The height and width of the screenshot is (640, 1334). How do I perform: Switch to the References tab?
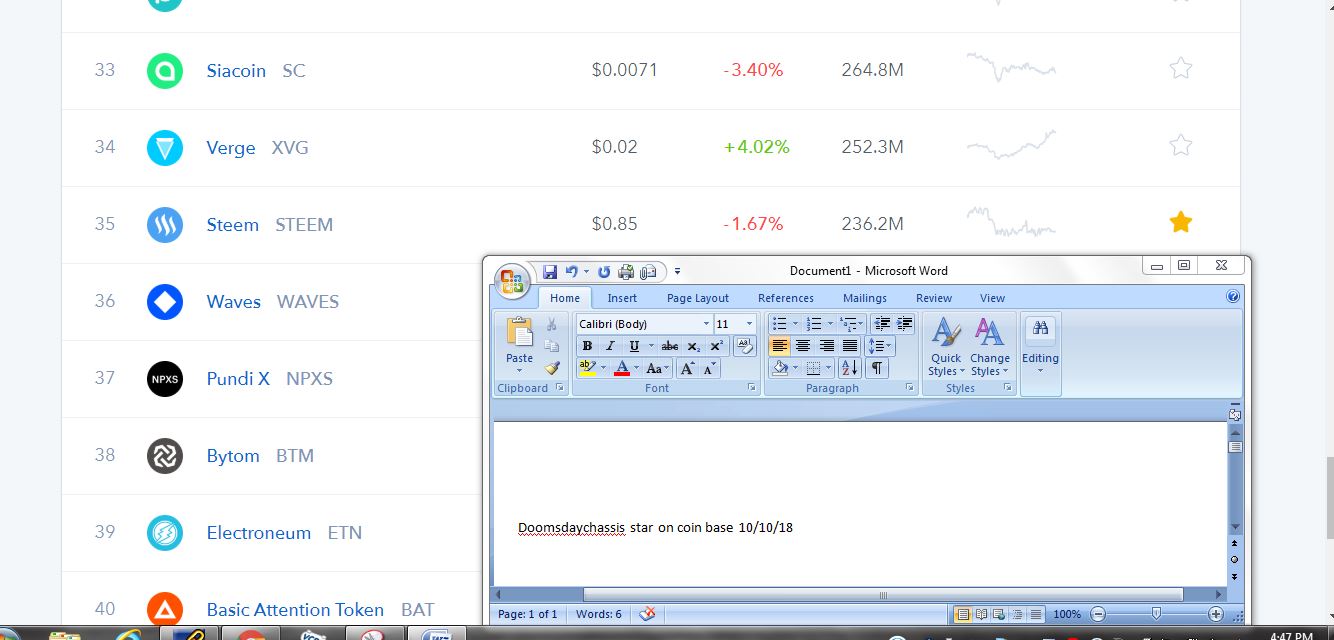click(x=786, y=298)
